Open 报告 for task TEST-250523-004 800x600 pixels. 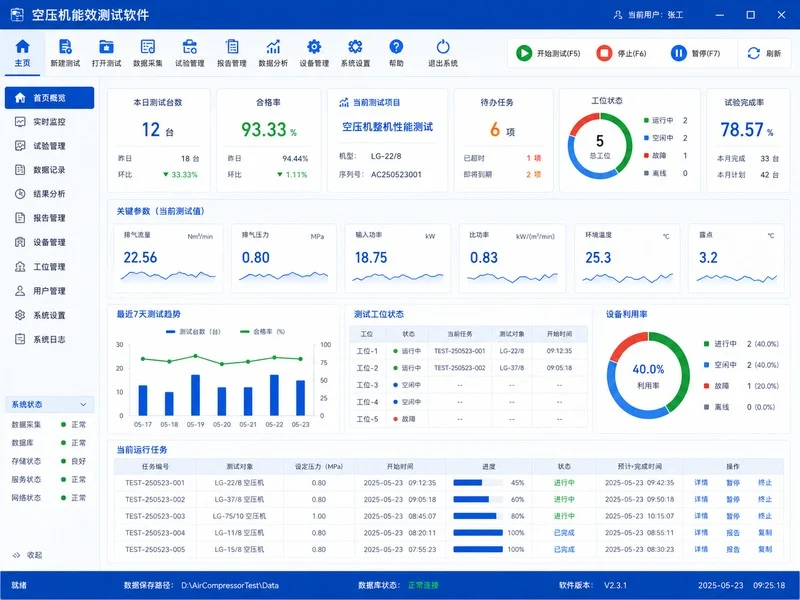pos(733,533)
